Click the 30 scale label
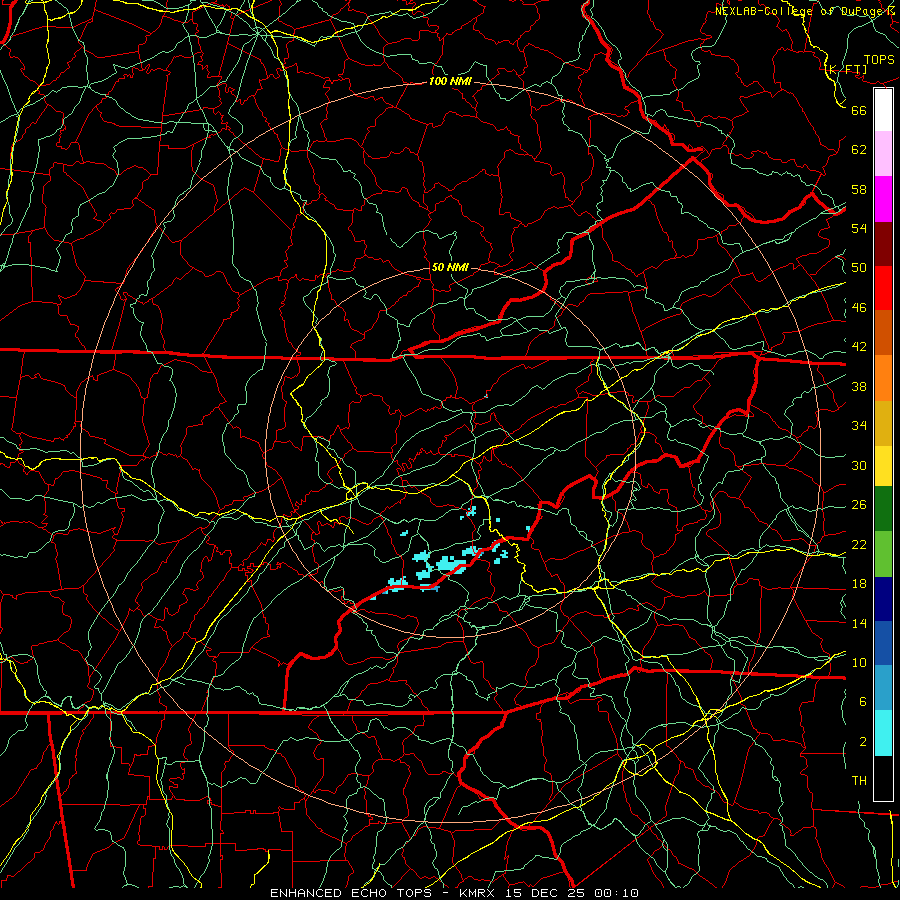Screen dimensions: 900x900 tap(859, 465)
